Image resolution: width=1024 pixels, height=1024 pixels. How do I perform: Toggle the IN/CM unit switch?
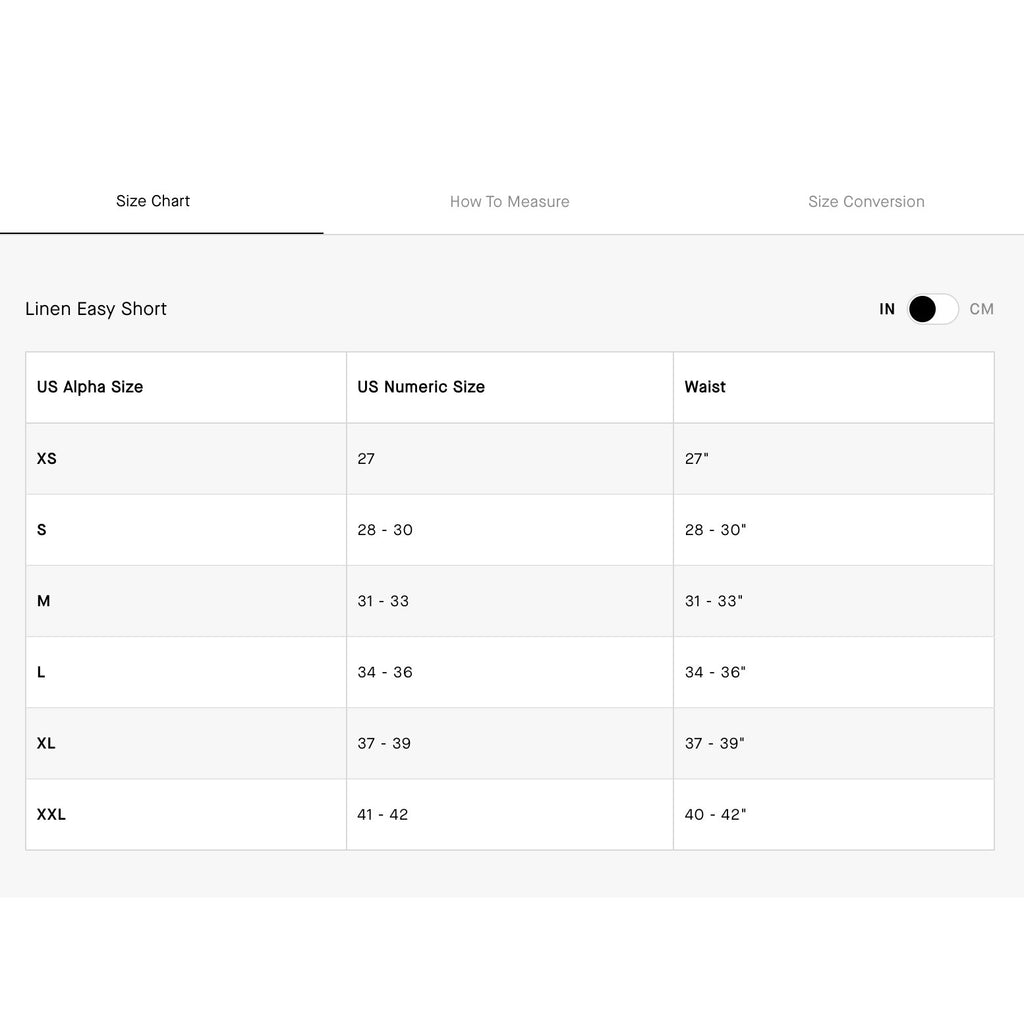tap(933, 309)
